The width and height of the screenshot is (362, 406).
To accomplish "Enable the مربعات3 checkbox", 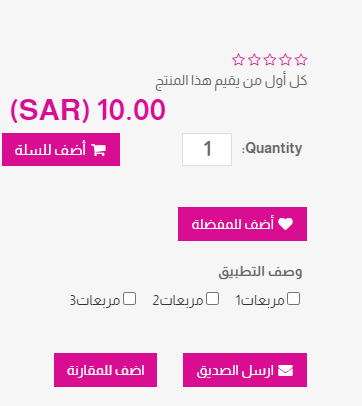I will click(x=129, y=299).
